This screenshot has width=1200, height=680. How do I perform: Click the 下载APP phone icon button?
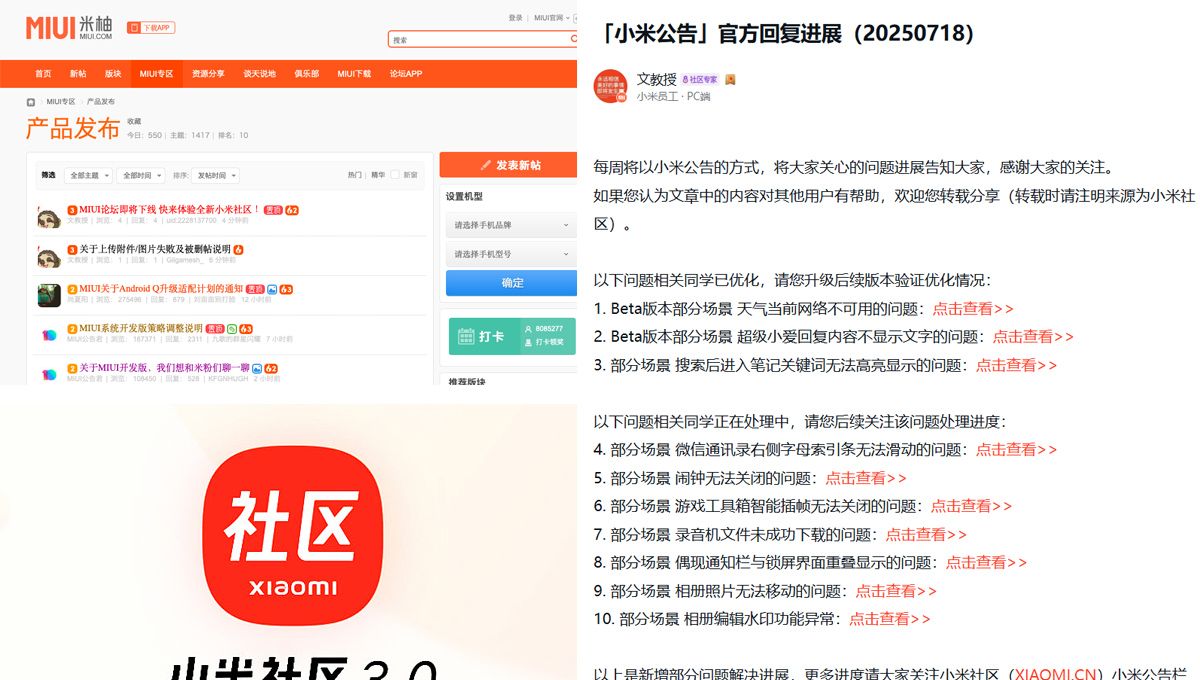pyautogui.click(x=151, y=28)
